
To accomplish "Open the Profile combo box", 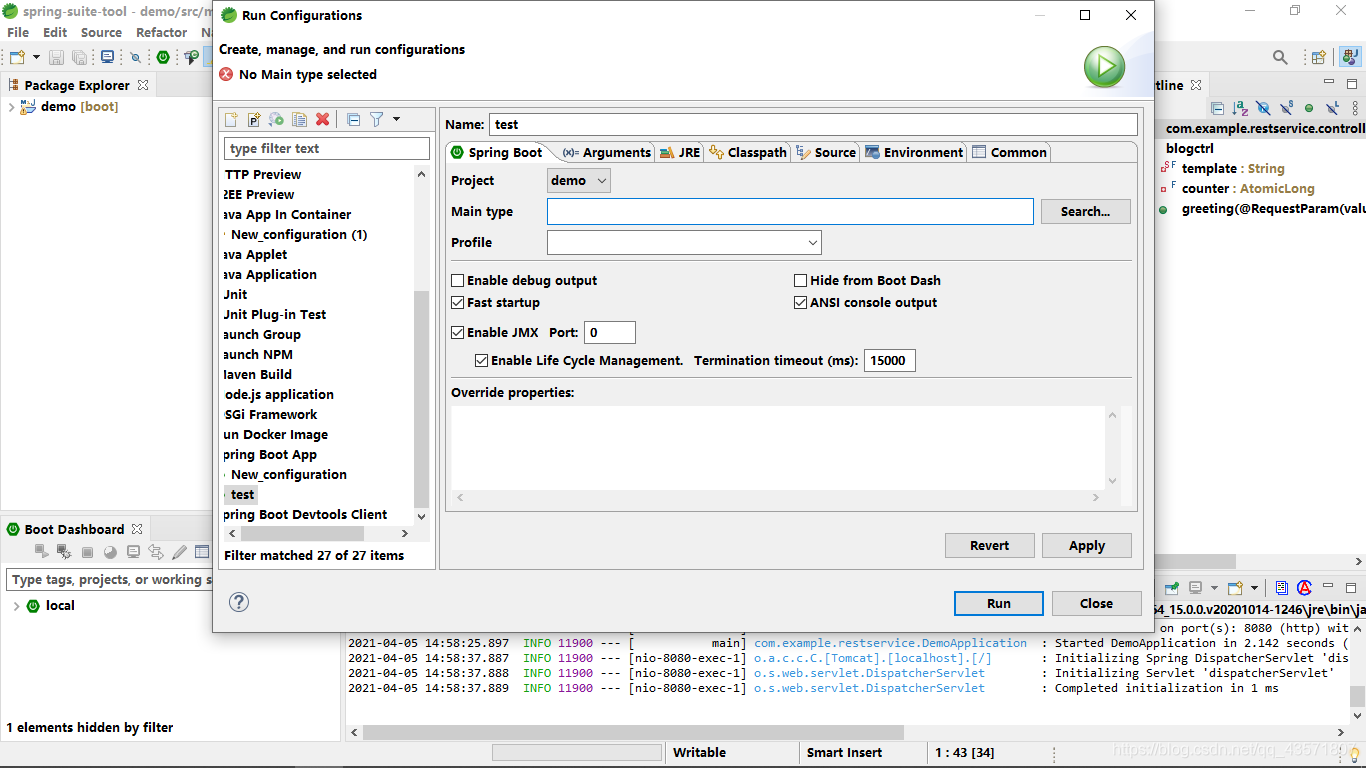I will coord(684,243).
